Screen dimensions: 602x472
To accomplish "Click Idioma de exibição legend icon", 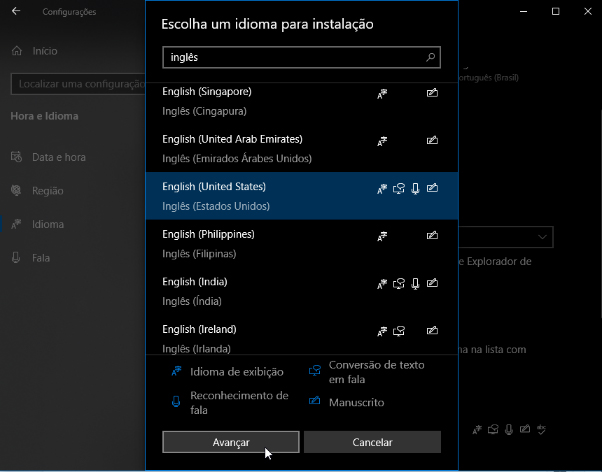I will 176,371.
